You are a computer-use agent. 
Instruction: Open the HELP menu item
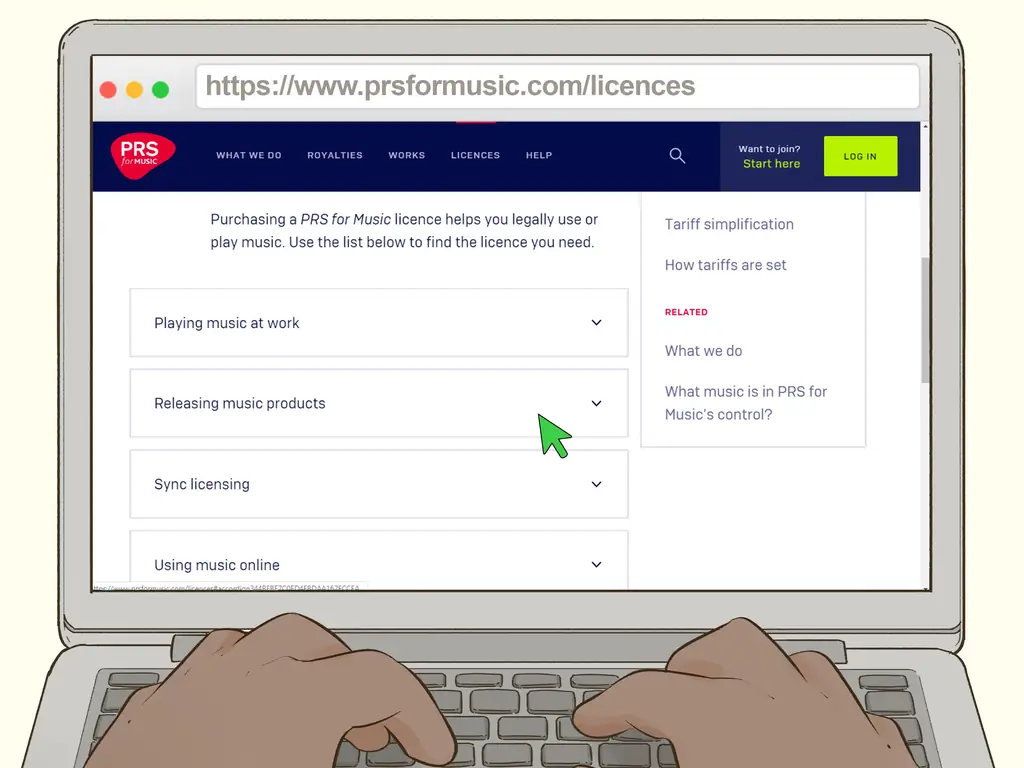tap(539, 155)
